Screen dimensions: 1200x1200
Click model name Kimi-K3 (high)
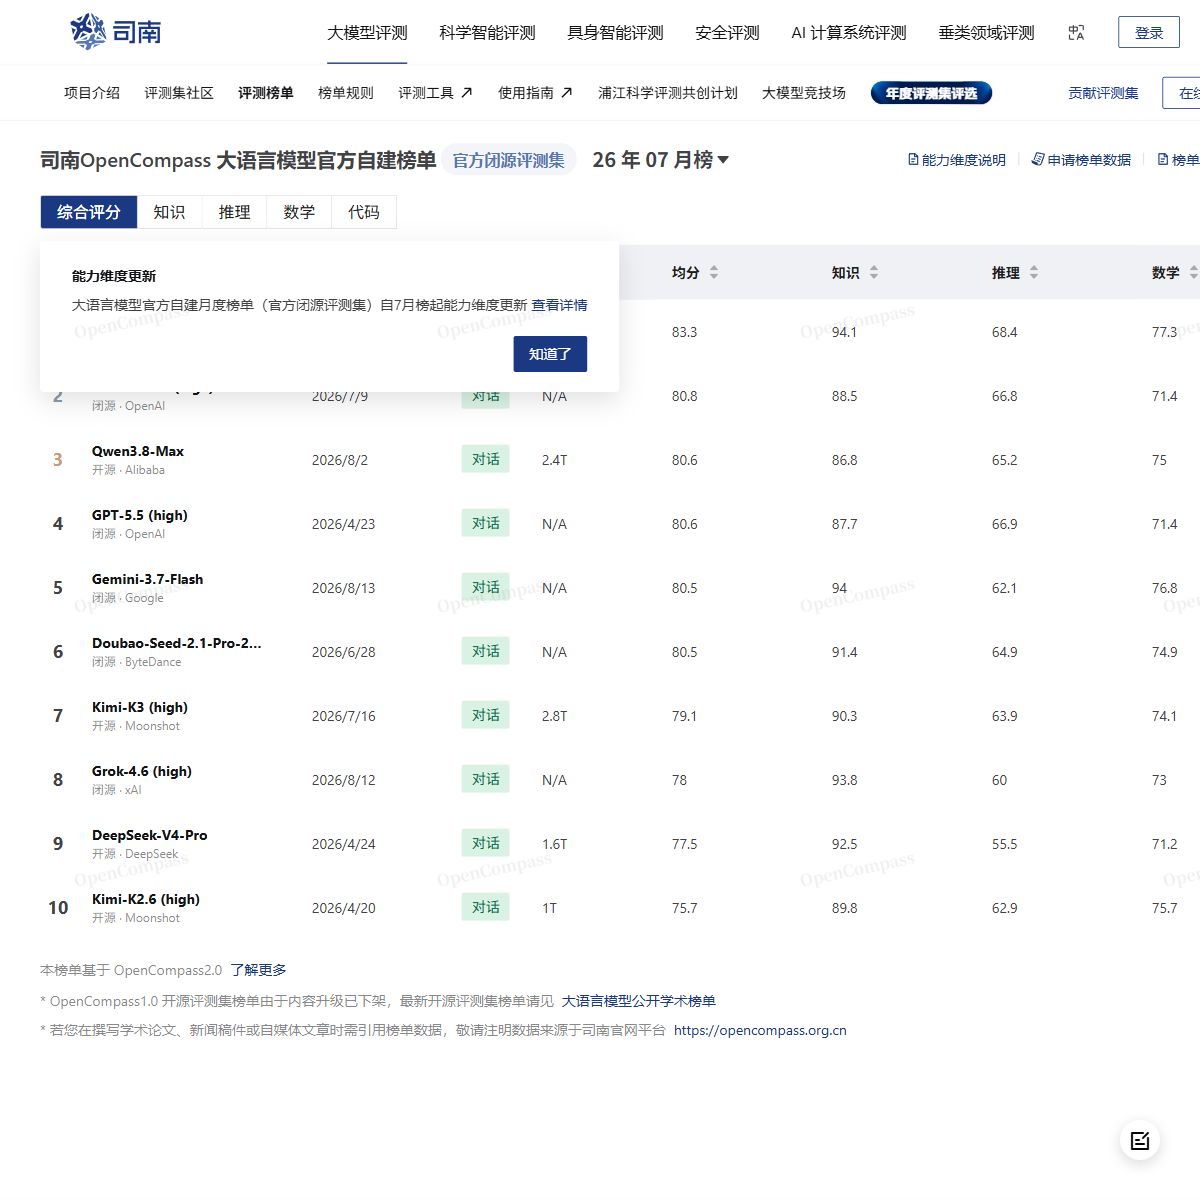pyautogui.click(x=140, y=707)
